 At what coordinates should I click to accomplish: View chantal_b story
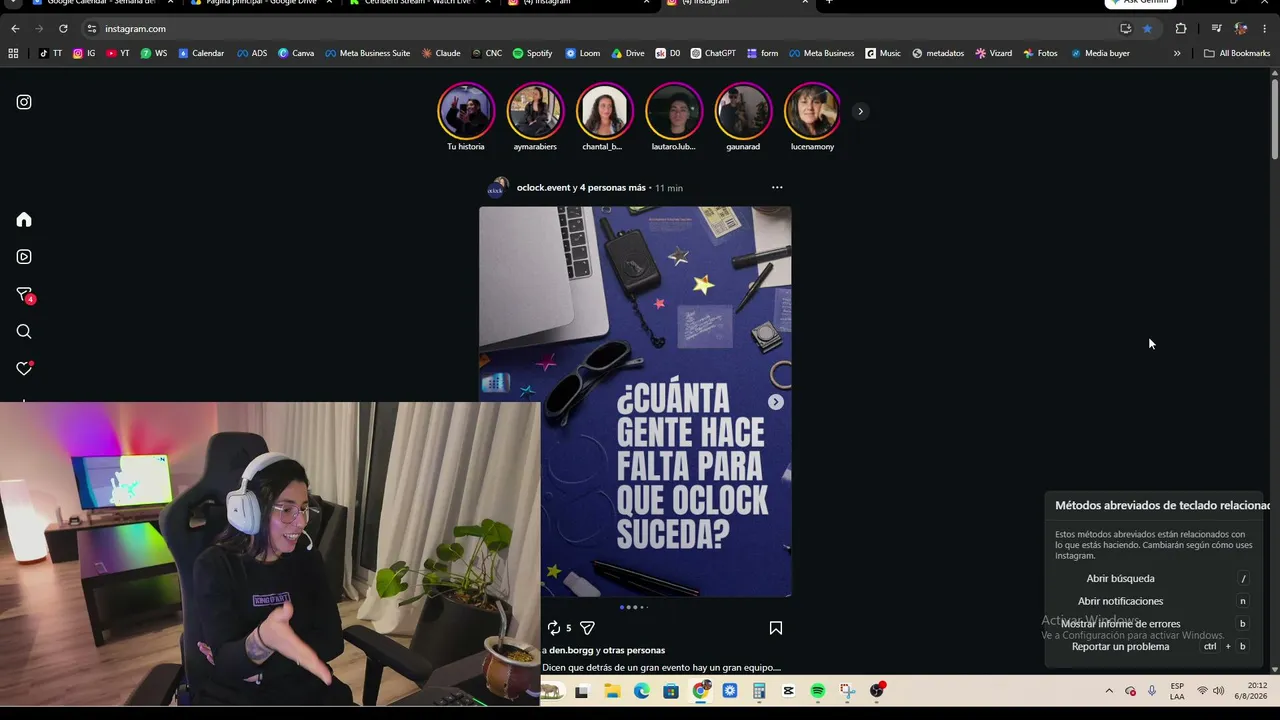tap(604, 111)
